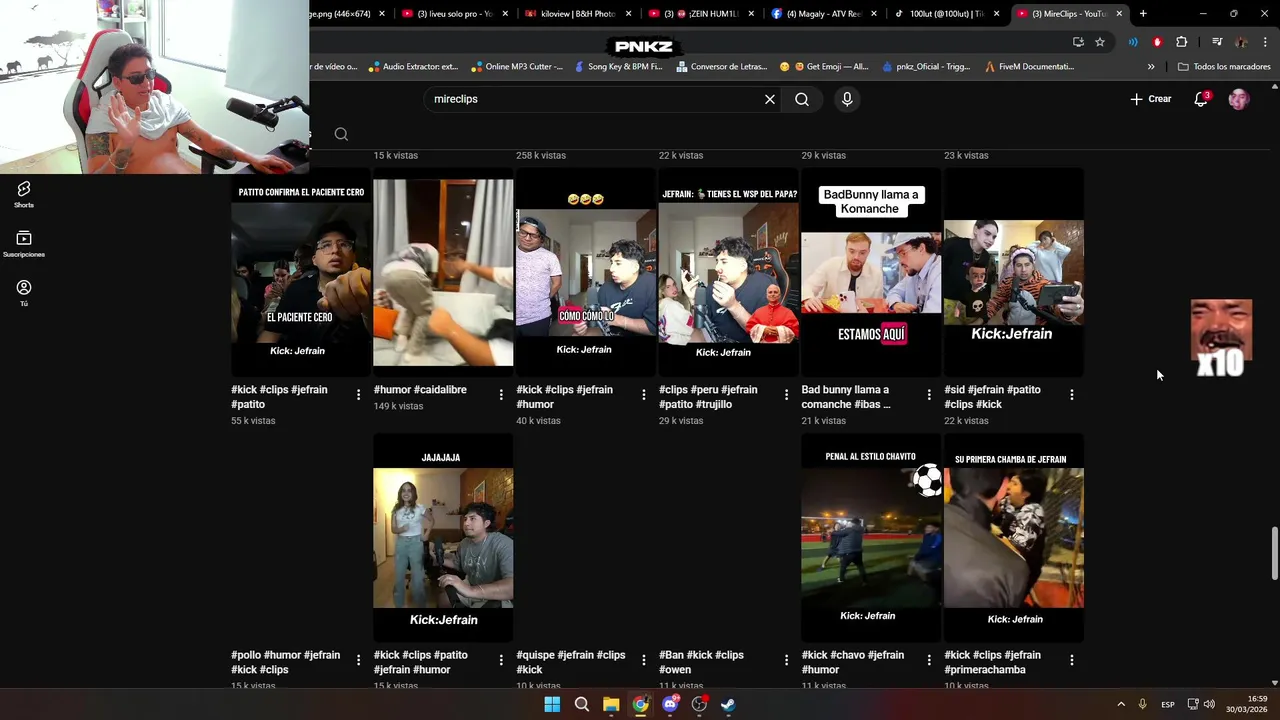Open options for Bad bunny llama a comanche
The height and width of the screenshot is (720, 1280).
tap(929, 395)
